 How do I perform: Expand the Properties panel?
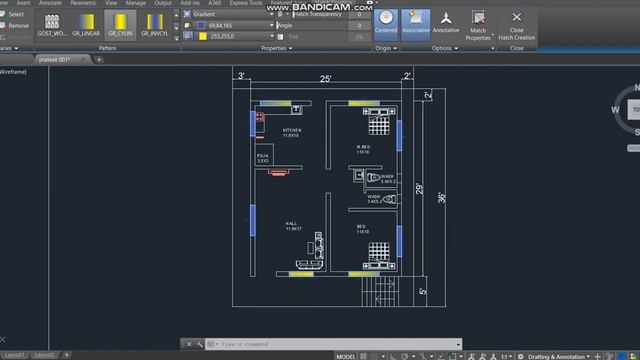point(276,48)
